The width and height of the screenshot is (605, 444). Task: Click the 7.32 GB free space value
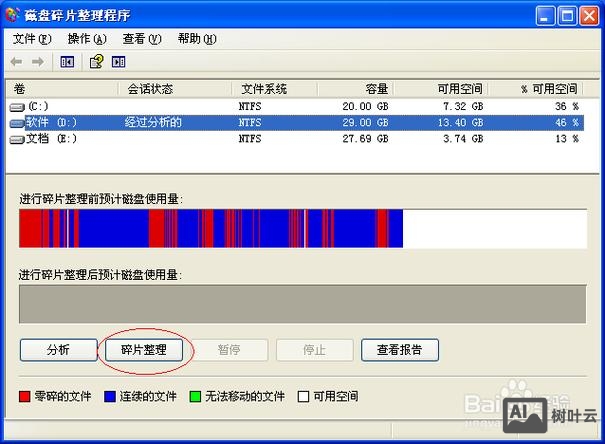(463, 106)
